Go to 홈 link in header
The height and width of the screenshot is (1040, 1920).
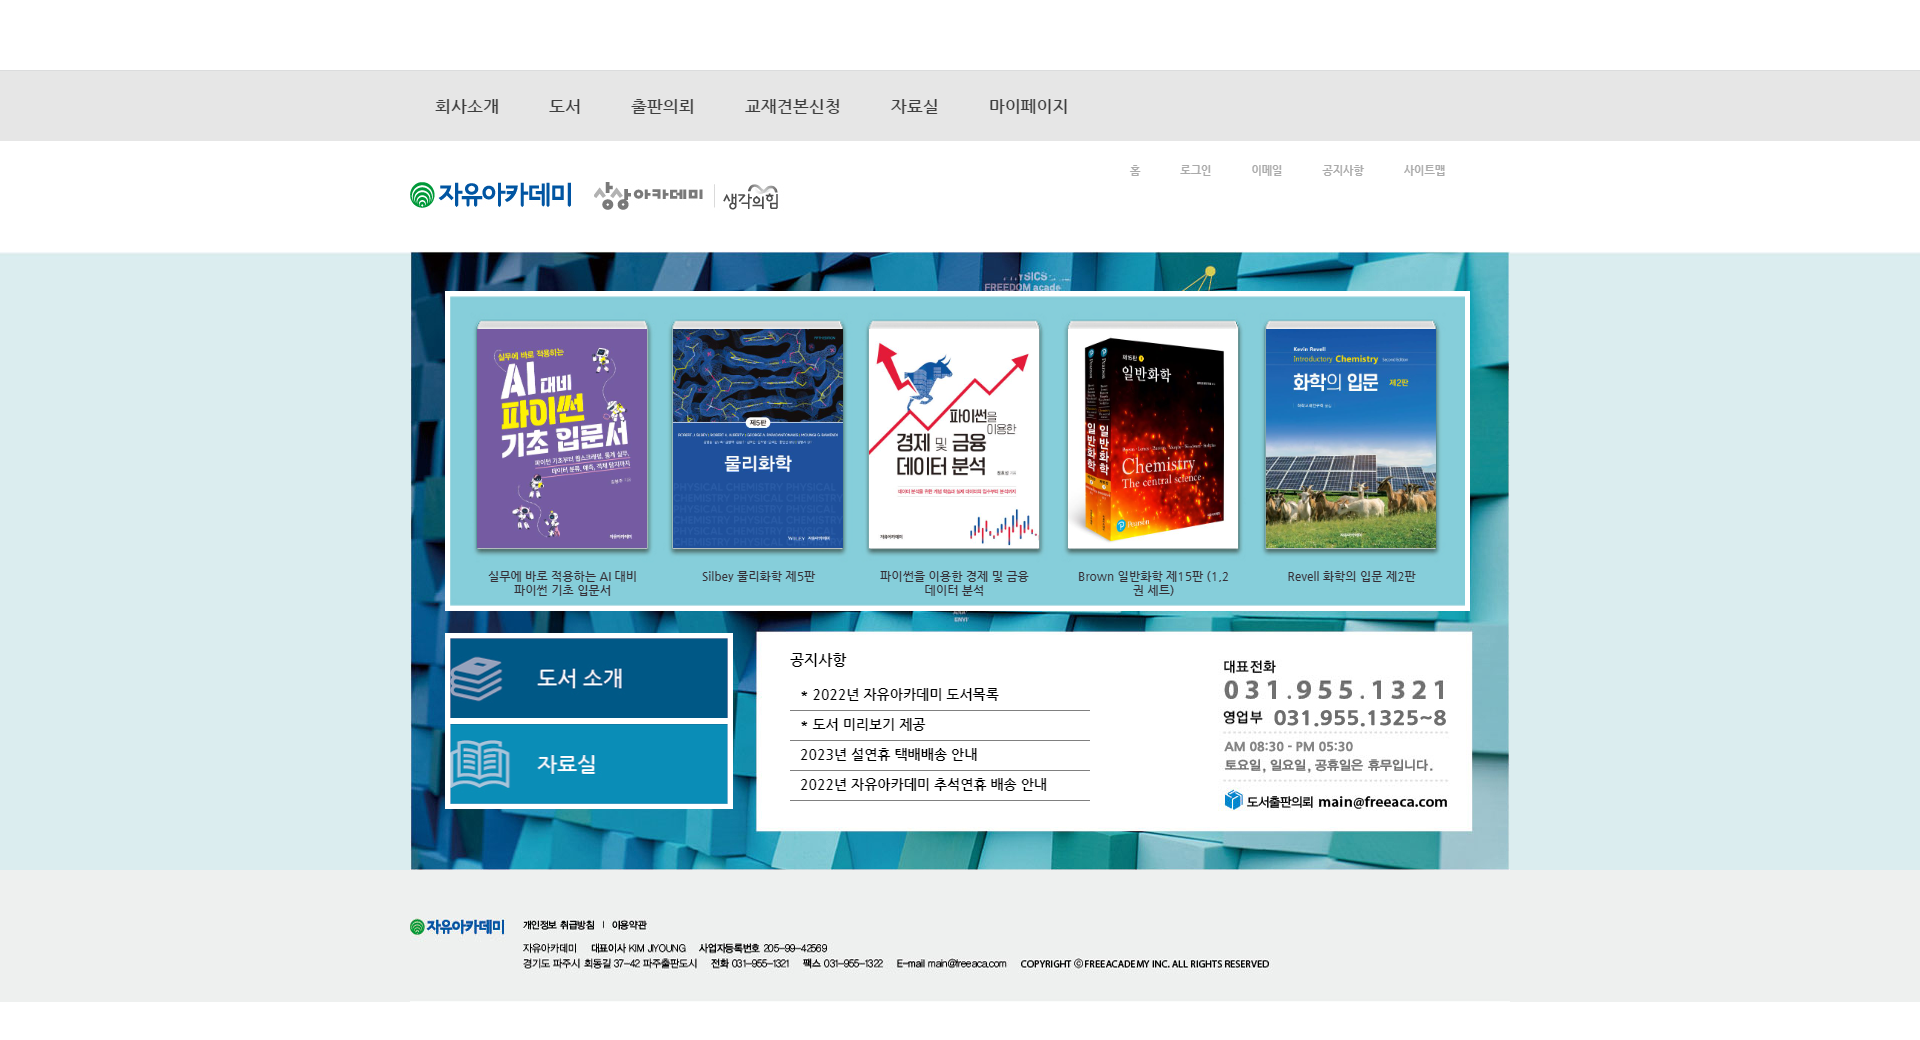click(x=1135, y=170)
